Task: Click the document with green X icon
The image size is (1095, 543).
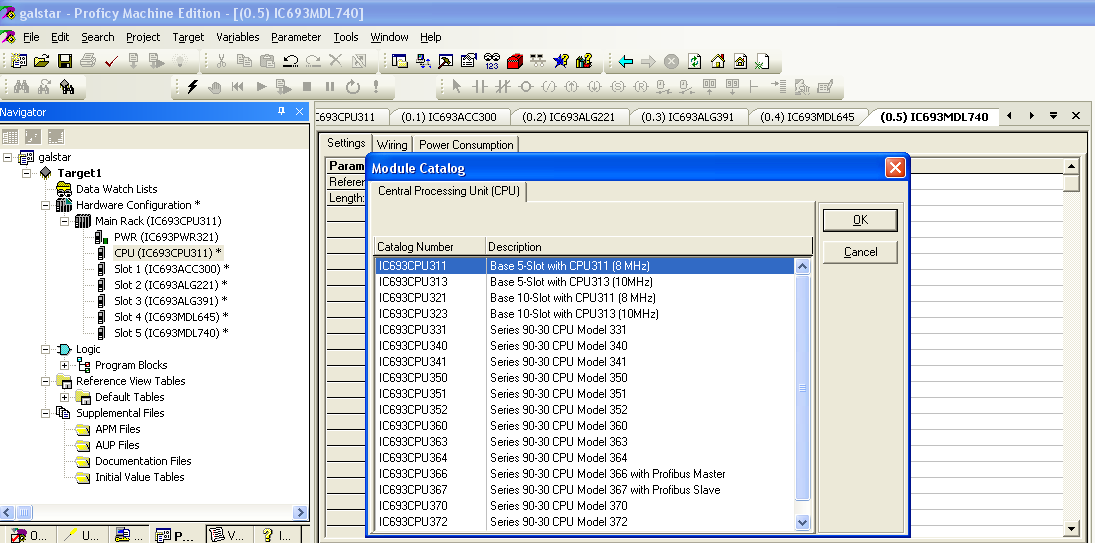Action: 762,61
